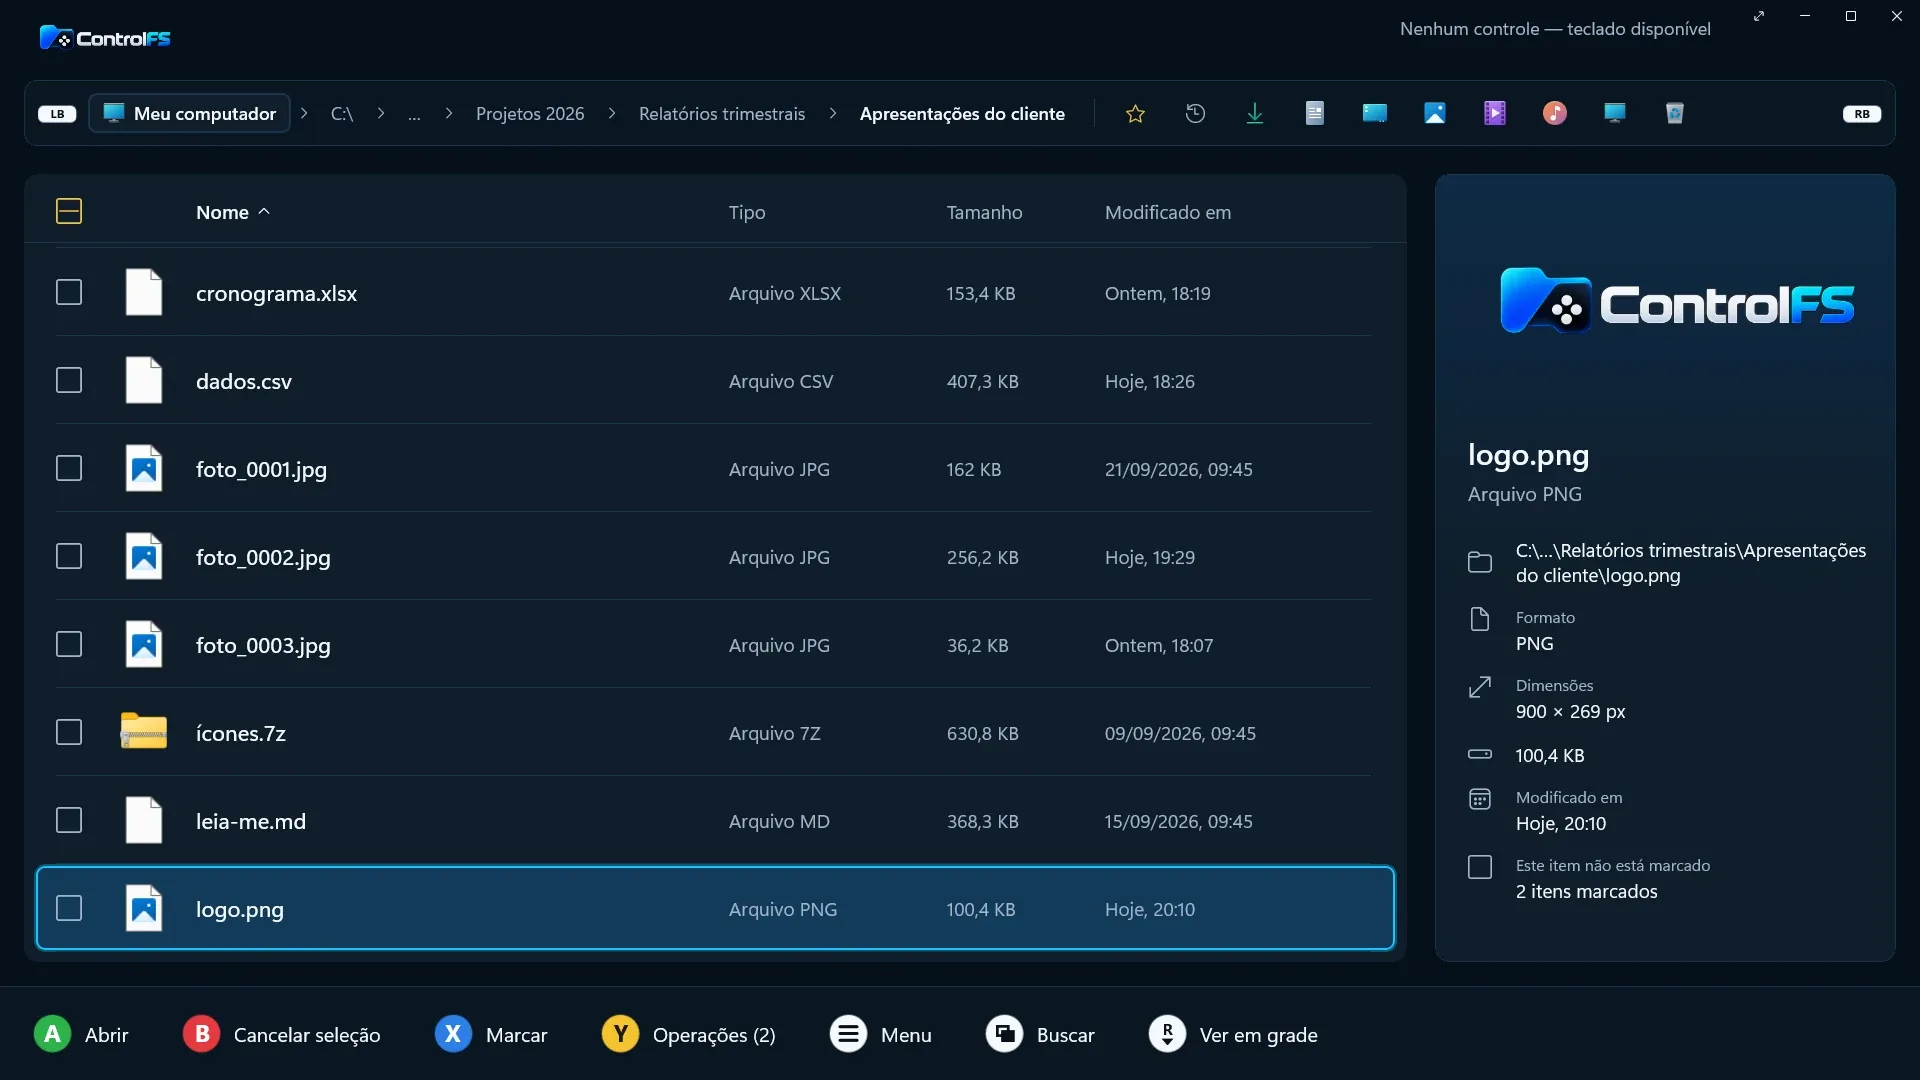Tick the checkbox for dados.csv
Screen dimensions: 1920x1080
click(69, 380)
